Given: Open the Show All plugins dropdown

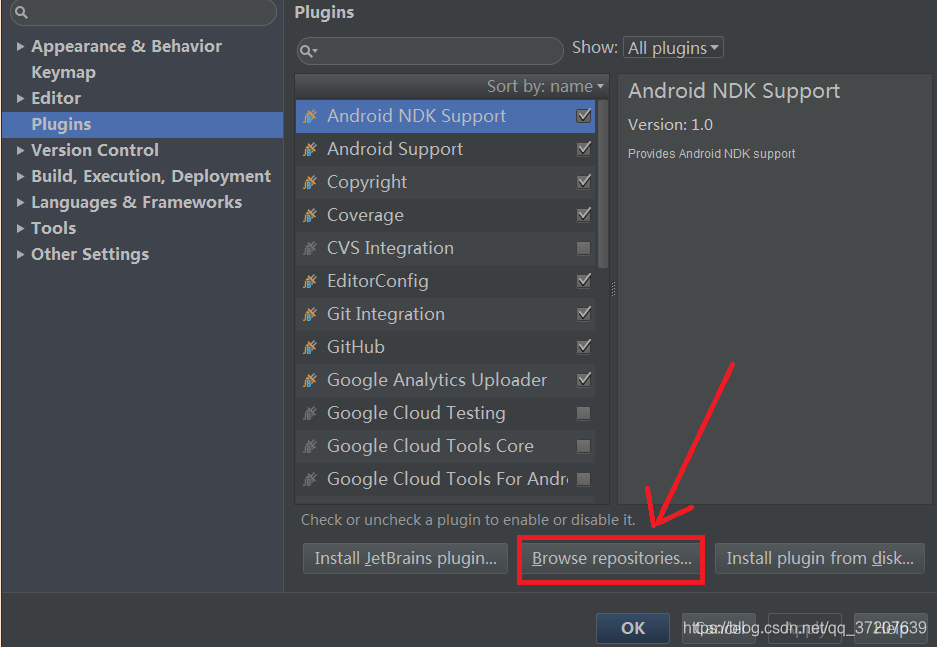Looking at the screenshot, I should click(673, 48).
